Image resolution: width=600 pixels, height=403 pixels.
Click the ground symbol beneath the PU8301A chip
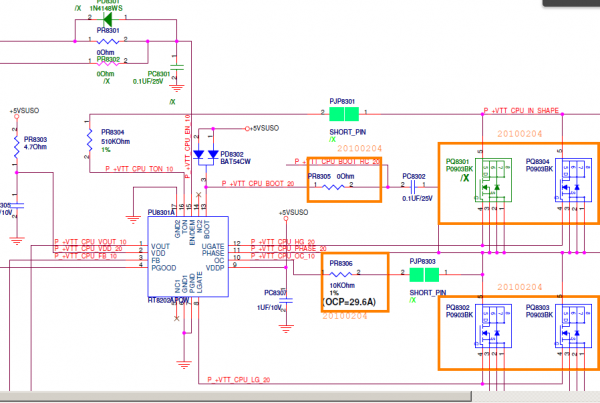[184, 364]
